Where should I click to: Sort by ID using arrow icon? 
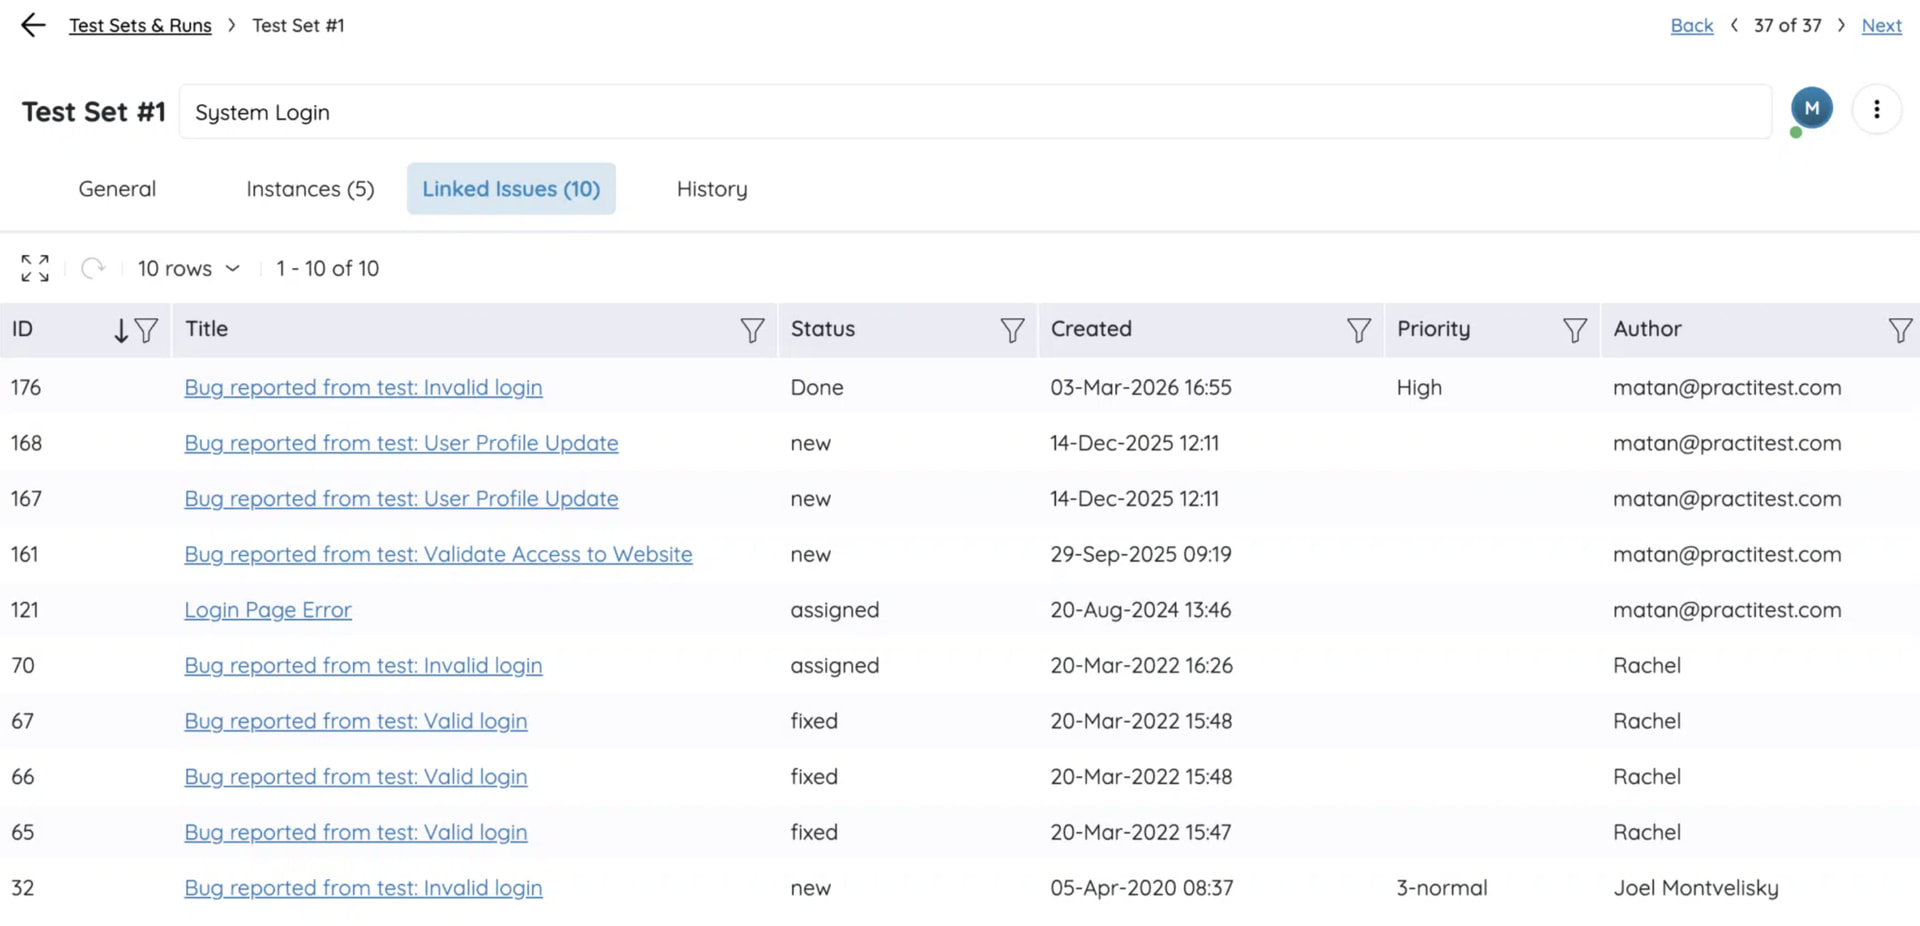(x=121, y=330)
